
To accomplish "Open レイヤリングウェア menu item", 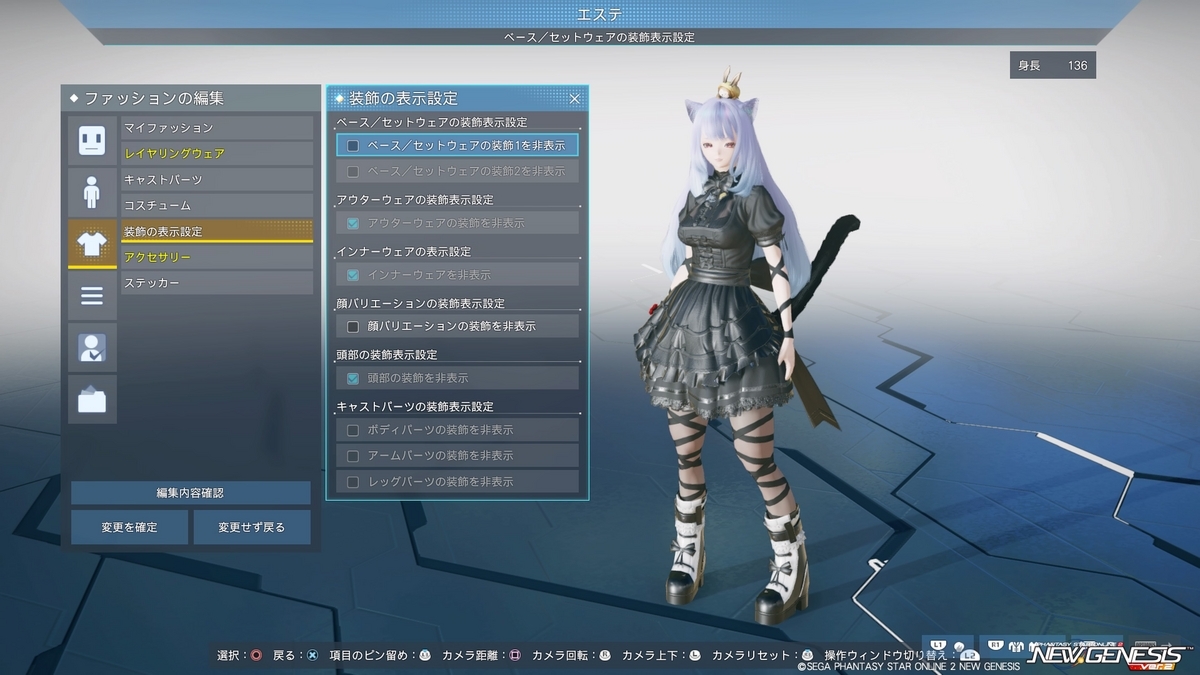I will pos(217,154).
